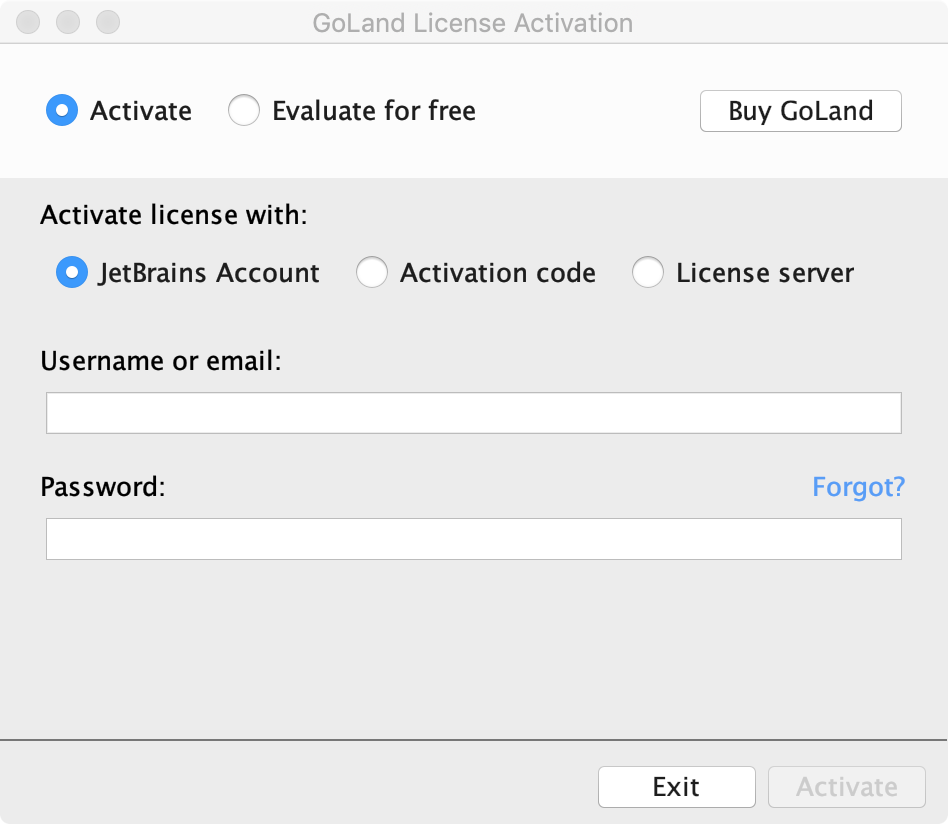This screenshot has width=948, height=824.
Task: Click the Exit button
Action: (x=677, y=787)
